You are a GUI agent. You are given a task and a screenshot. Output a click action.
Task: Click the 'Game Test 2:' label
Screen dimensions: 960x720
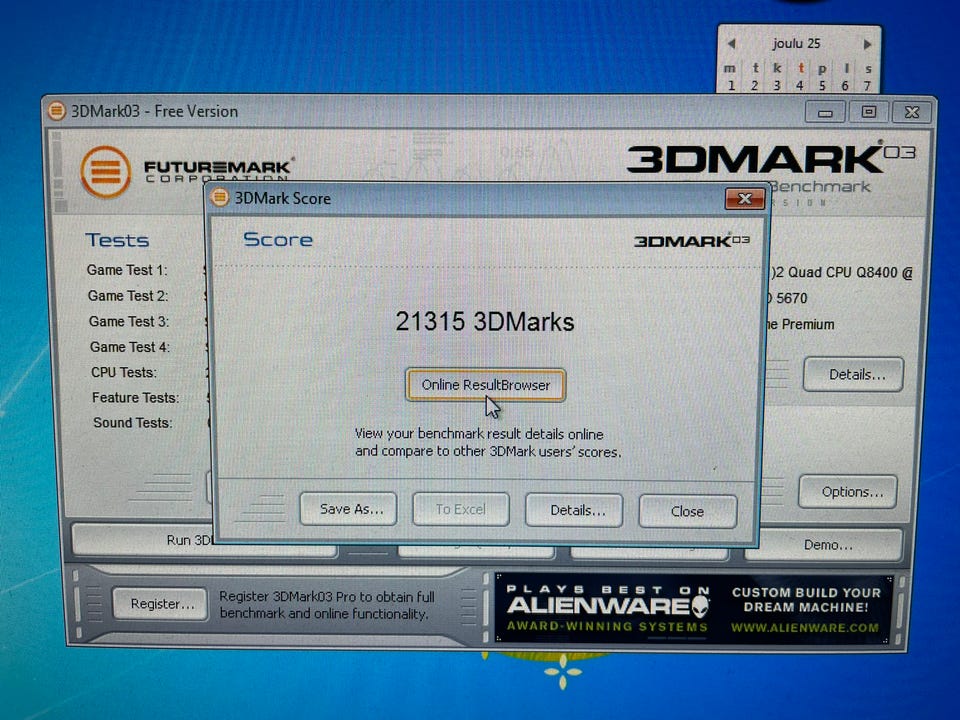pyautogui.click(x=128, y=296)
